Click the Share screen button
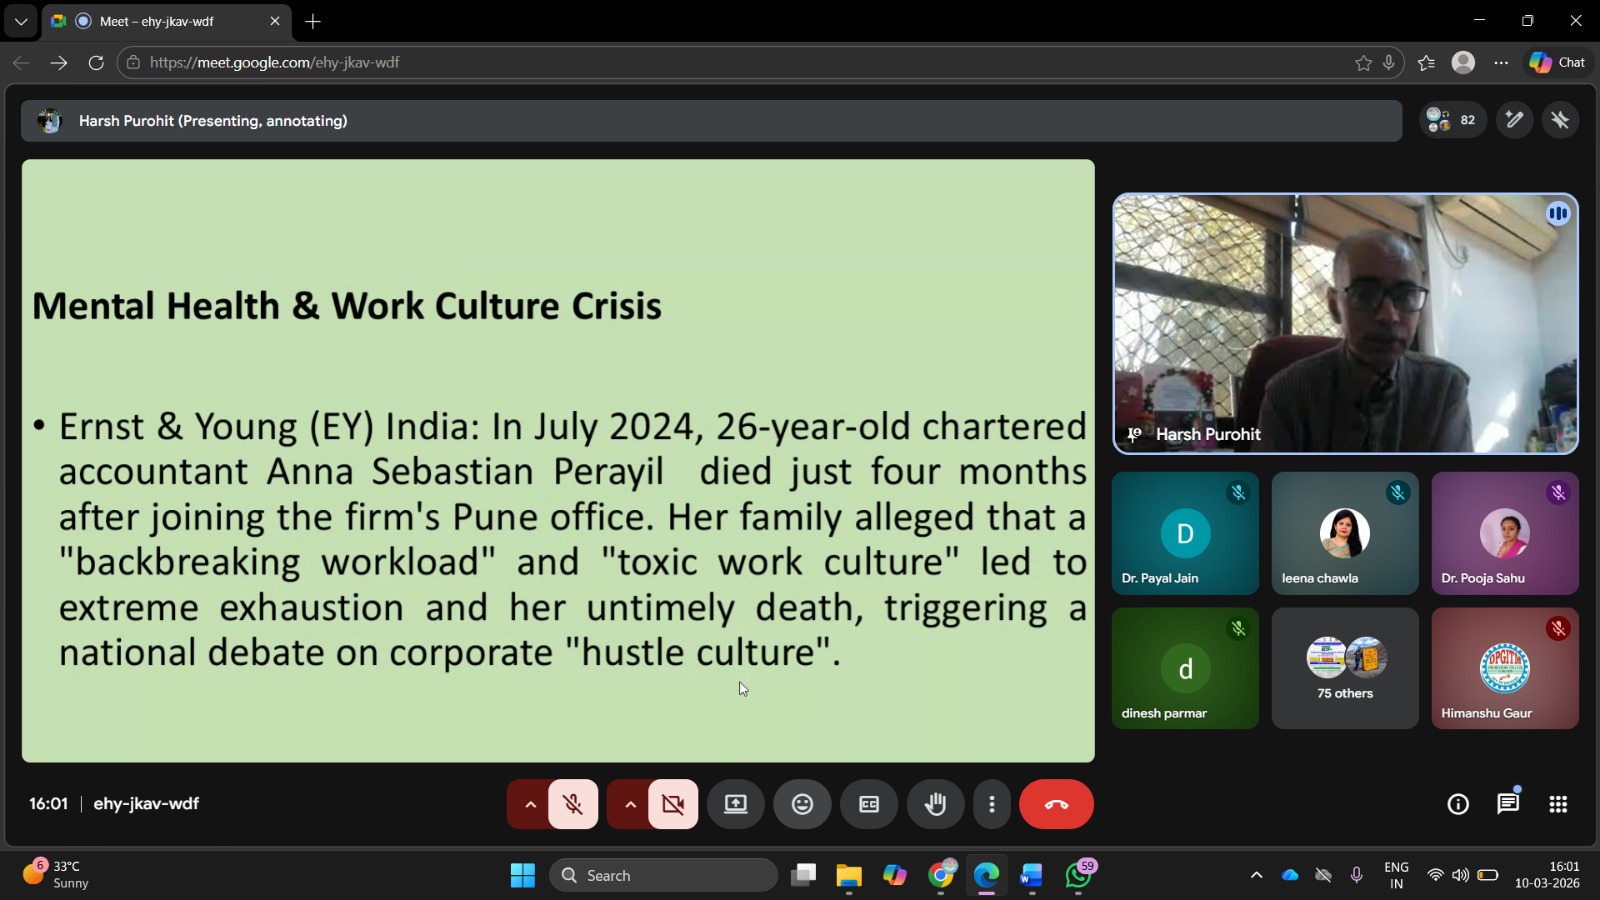The height and width of the screenshot is (900, 1600). pos(736,804)
